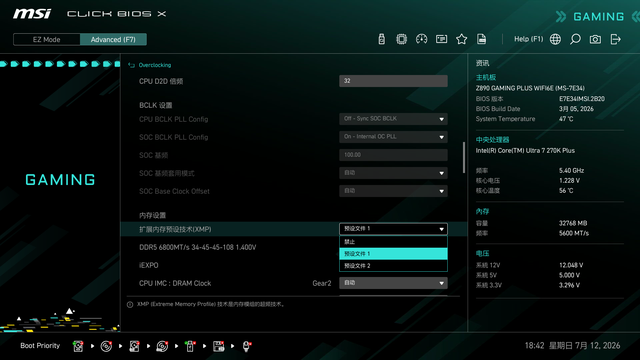640x360 pixels.
Task: Open the CPU IMC : DRAM Clock dropdown
Action: [x=393, y=283]
